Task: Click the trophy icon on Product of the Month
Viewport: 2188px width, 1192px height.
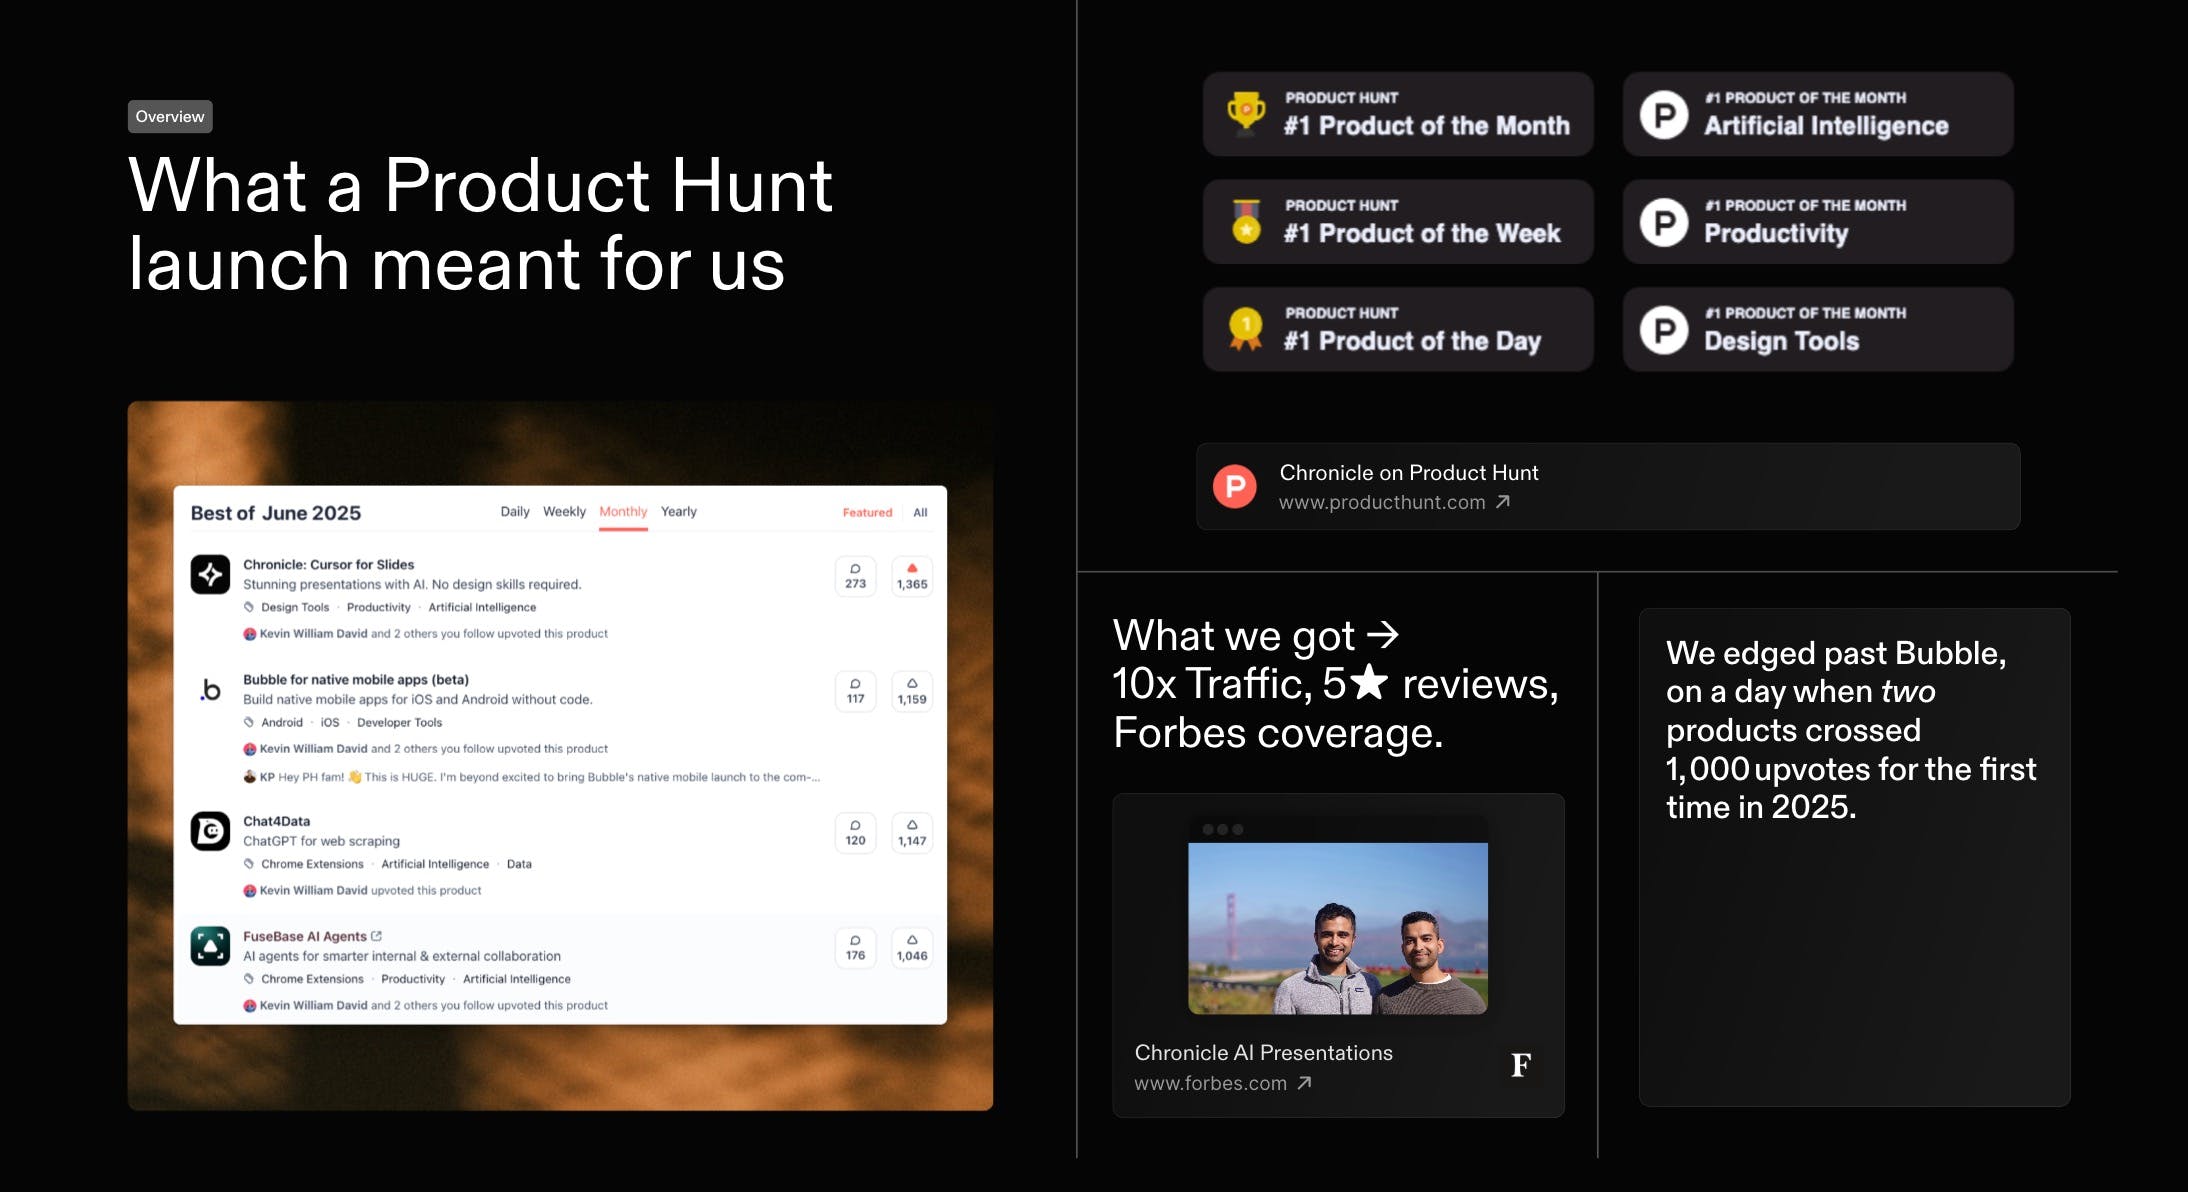Action: [x=1246, y=112]
